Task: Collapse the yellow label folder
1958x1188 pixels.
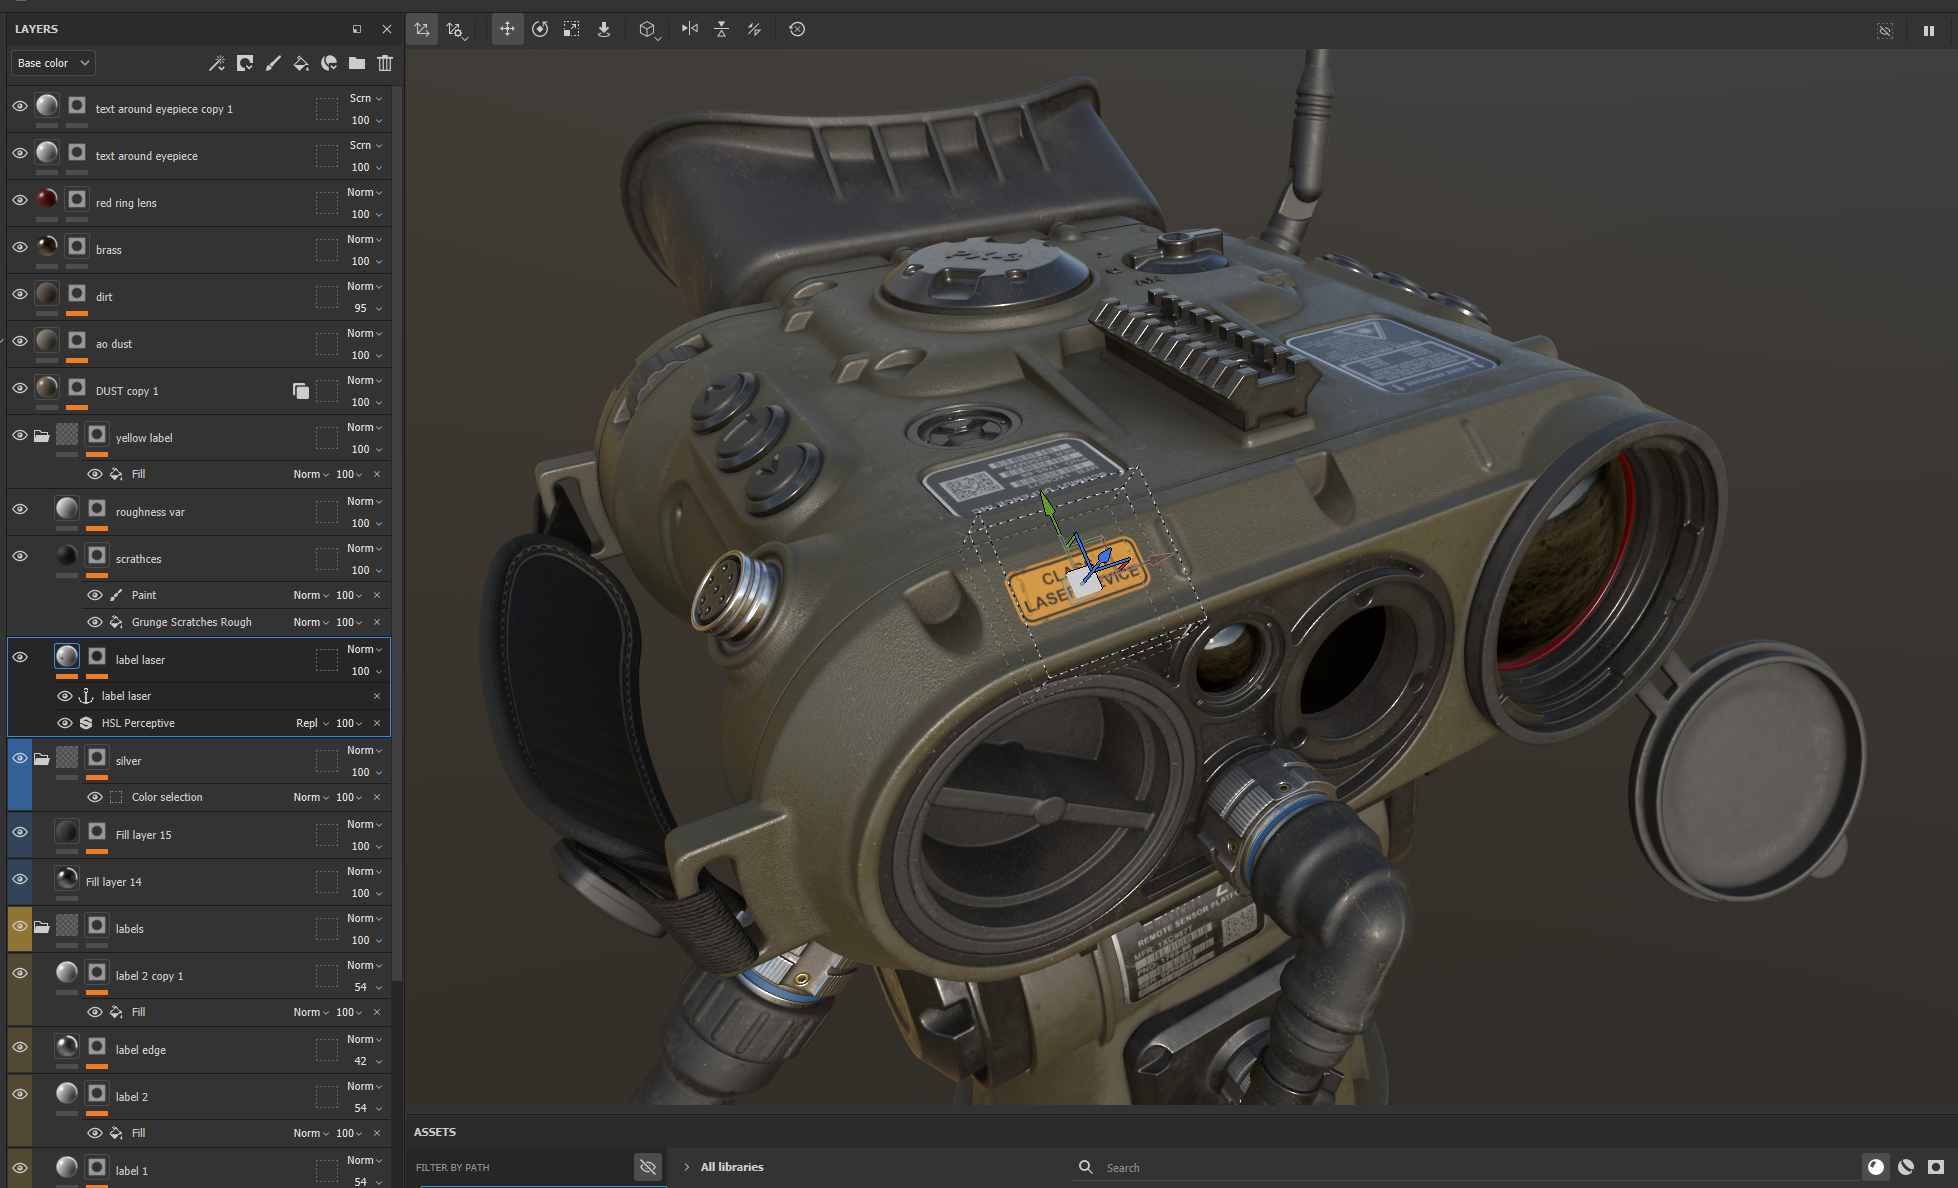Action: pyautogui.click(x=41, y=436)
